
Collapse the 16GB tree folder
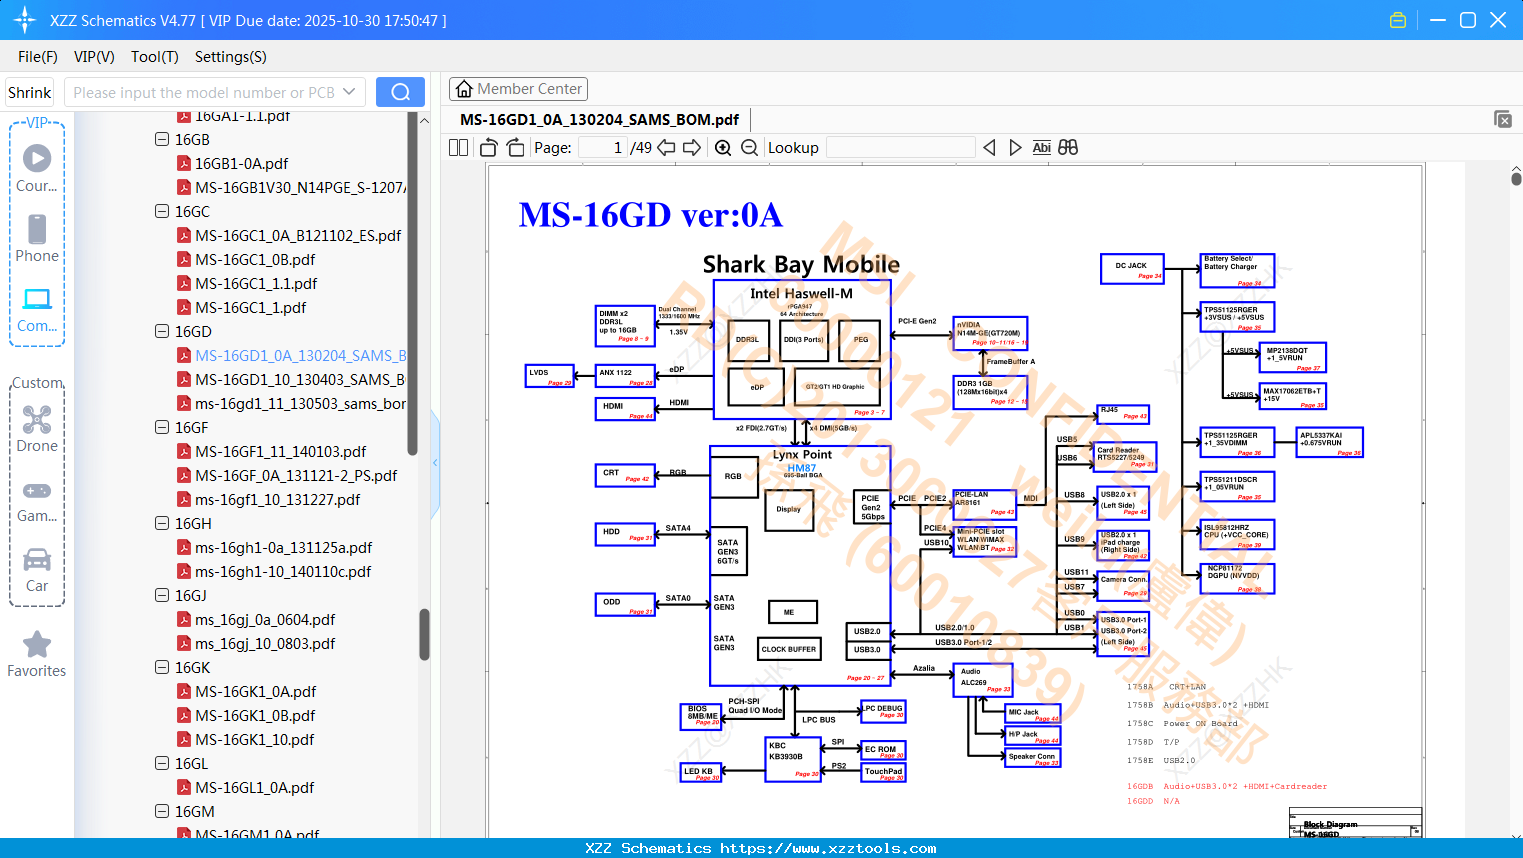162,140
